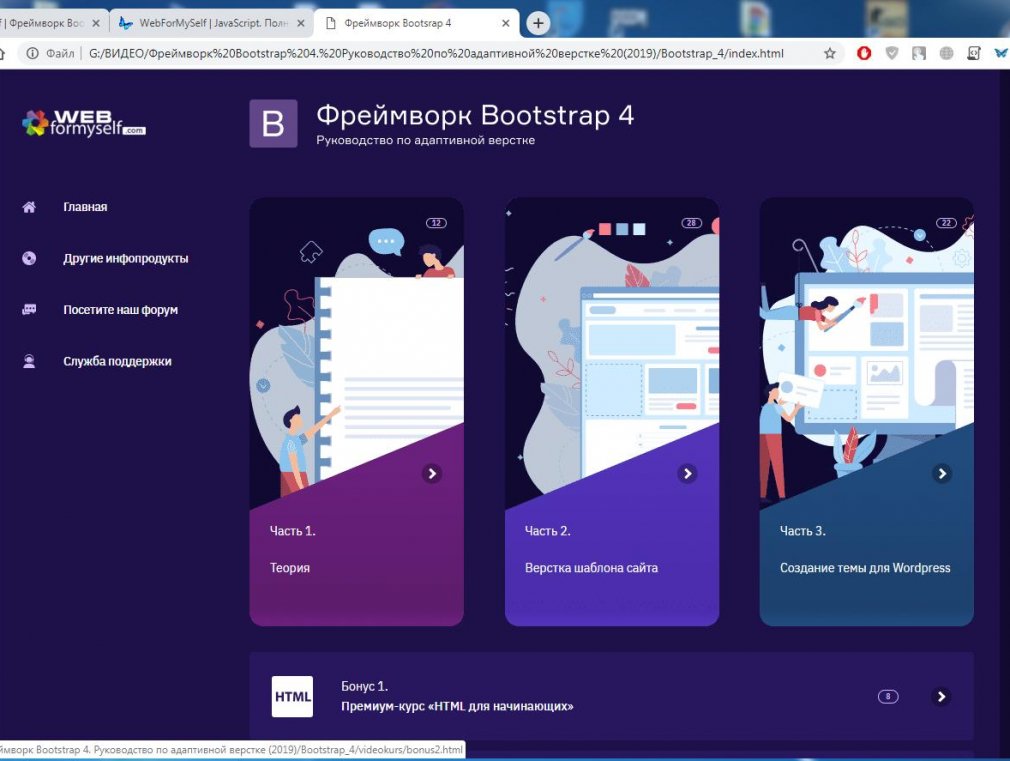Bookmark this page with star icon
The image size is (1010, 761).
(x=830, y=53)
